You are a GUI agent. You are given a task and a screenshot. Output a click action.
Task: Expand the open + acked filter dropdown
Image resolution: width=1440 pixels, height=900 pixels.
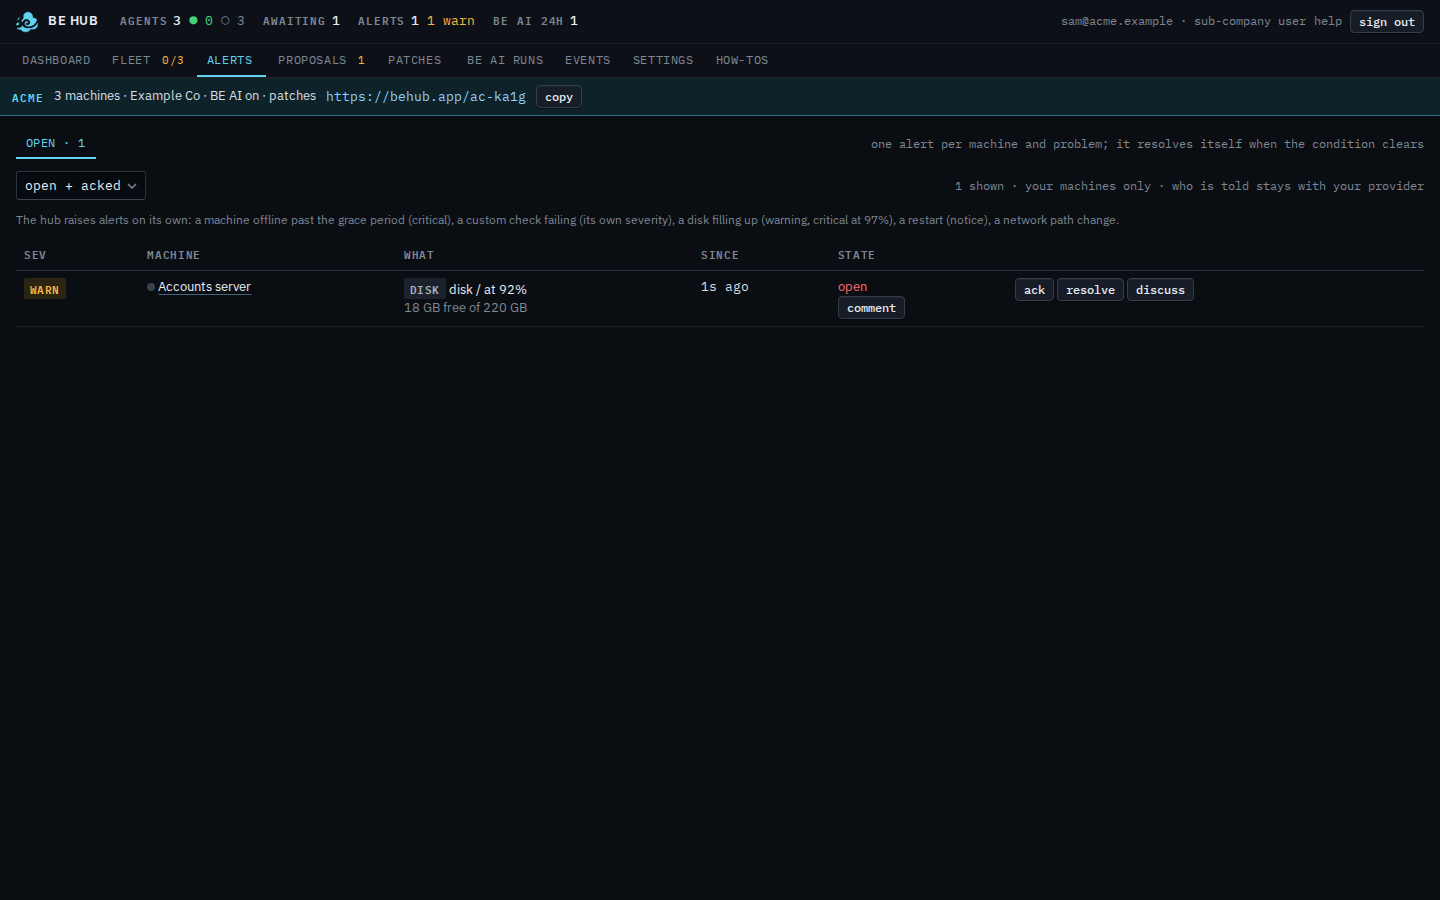point(81,186)
